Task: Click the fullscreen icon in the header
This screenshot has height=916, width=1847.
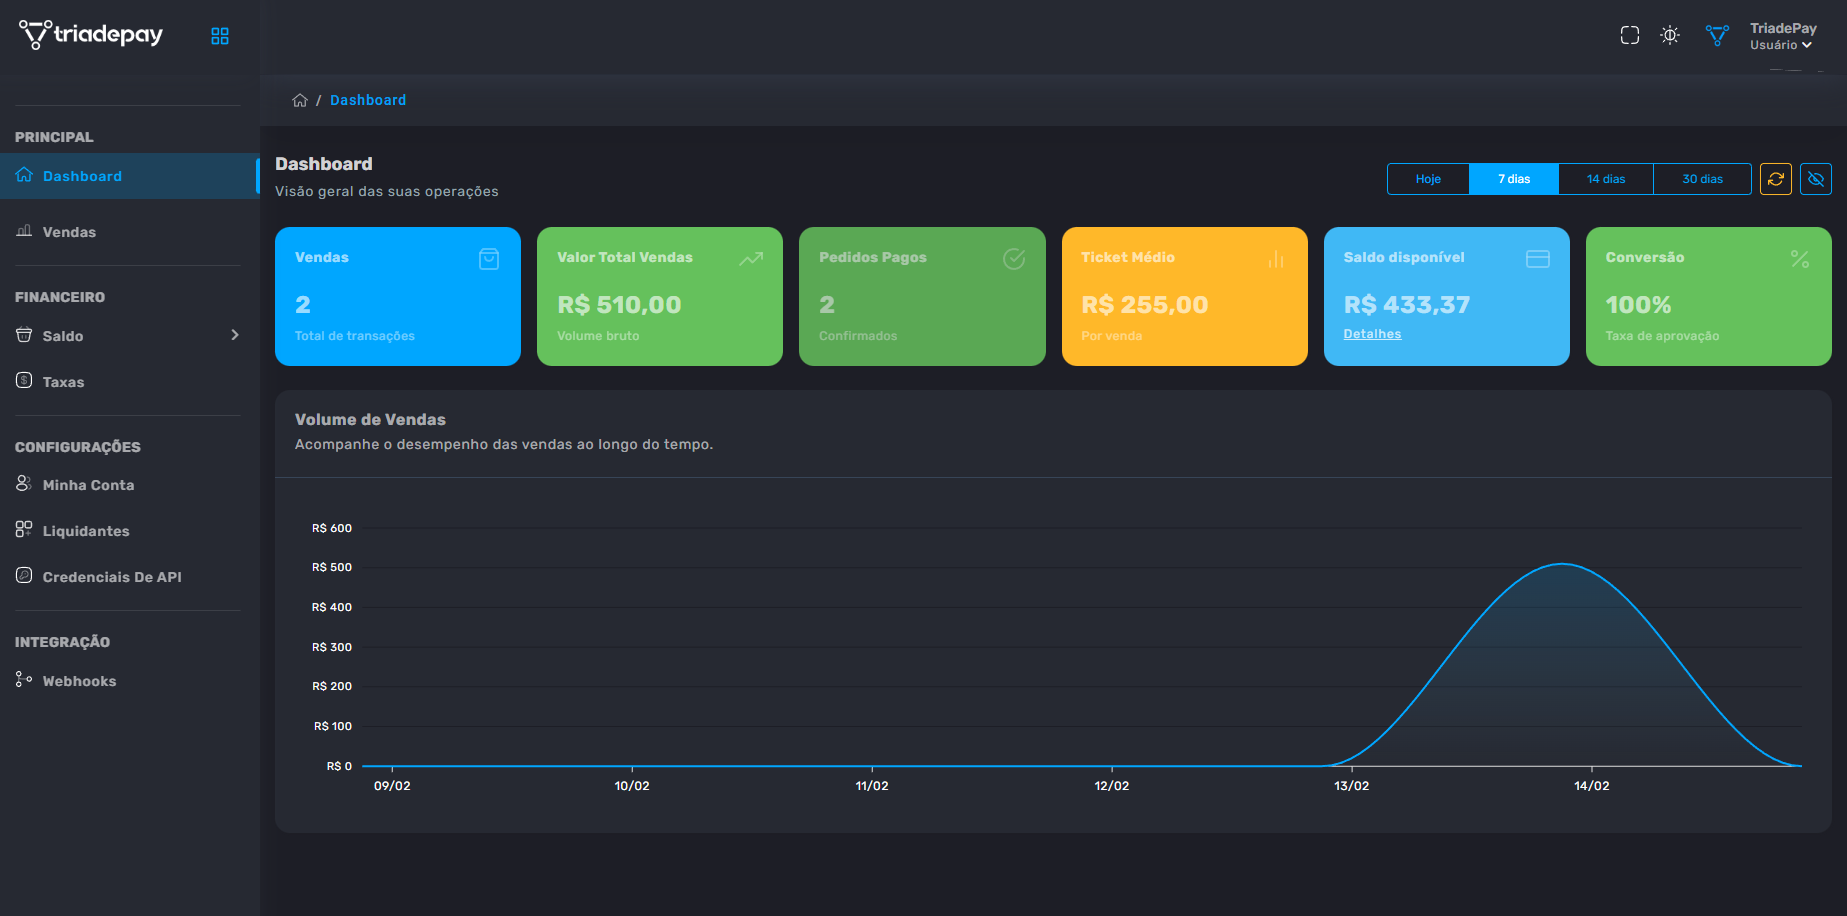Action: point(1629,35)
